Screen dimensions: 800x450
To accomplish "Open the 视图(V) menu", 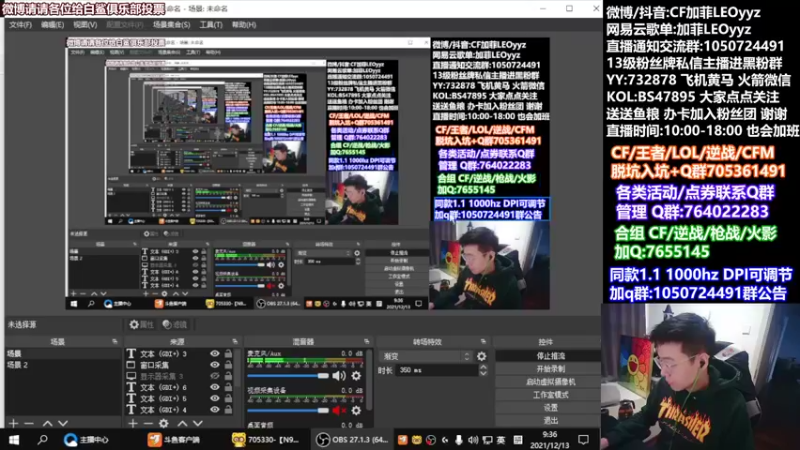I will pyautogui.click(x=85, y=24).
